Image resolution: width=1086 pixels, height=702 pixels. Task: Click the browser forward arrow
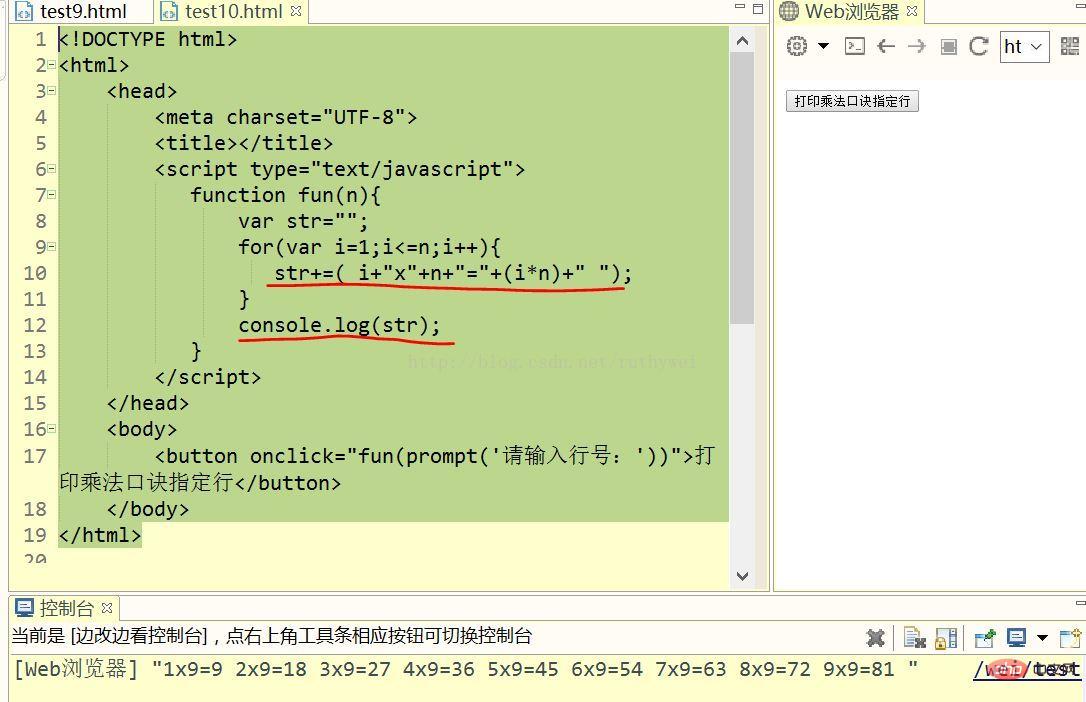[x=916, y=46]
